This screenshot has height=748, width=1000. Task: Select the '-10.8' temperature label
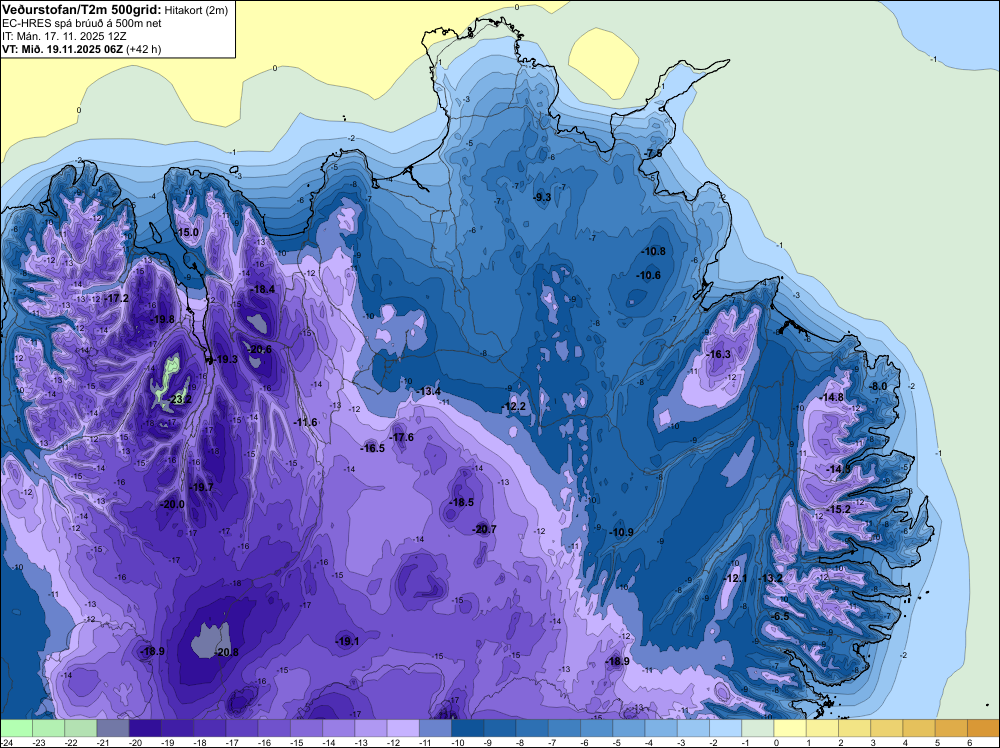(x=654, y=251)
